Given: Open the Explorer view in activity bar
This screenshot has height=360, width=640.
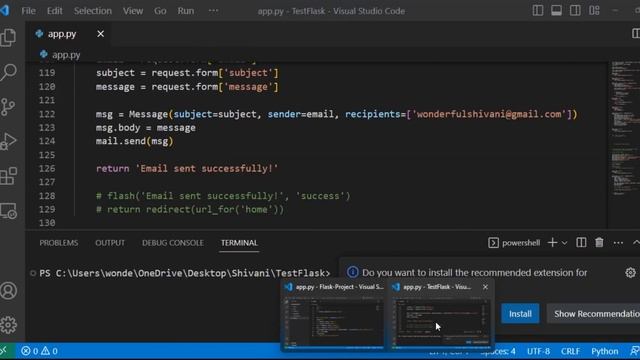Looking at the screenshot, I should point(9,37).
